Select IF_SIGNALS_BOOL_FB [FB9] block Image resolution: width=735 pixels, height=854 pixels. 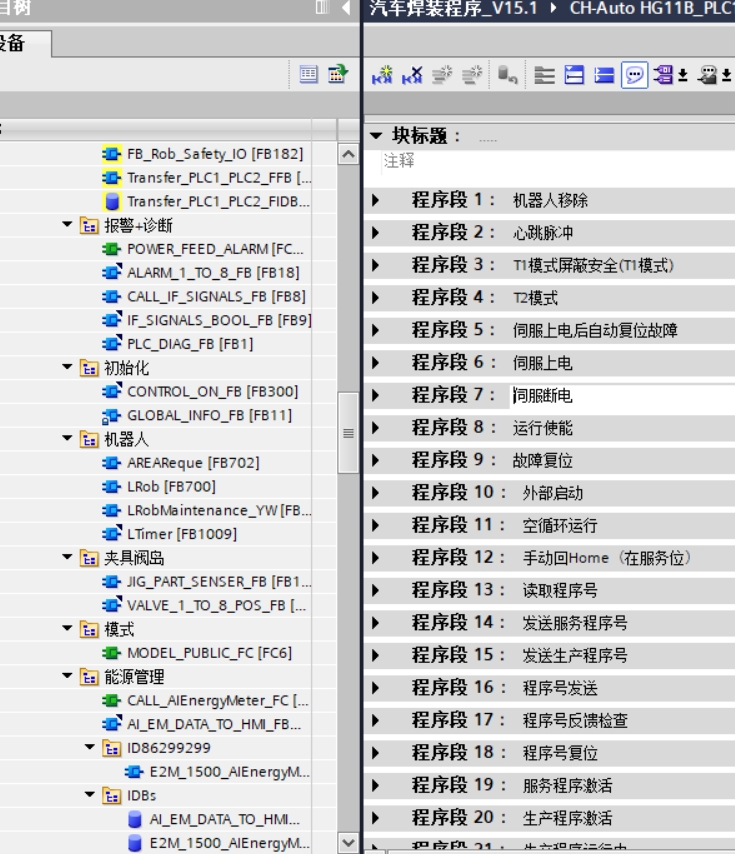pyautogui.click(x=219, y=320)
